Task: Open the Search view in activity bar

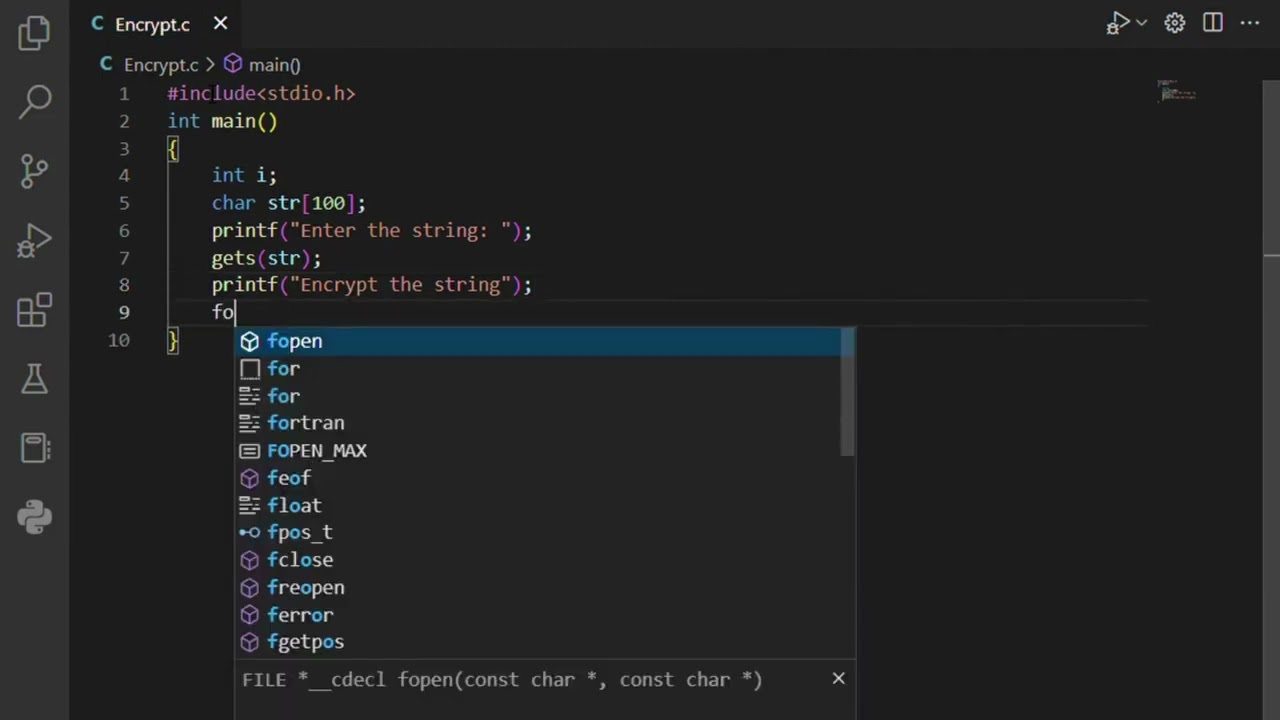Action: pos(35,100)
